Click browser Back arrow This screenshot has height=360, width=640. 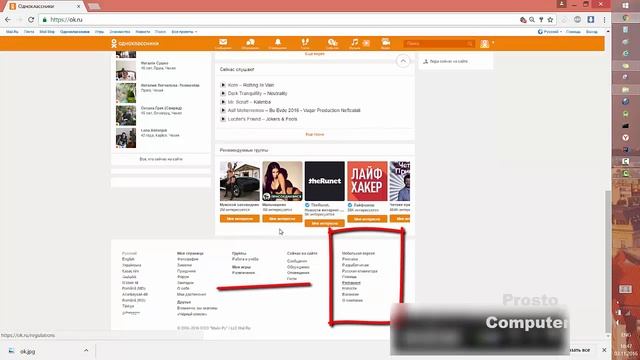pyautogui.click(x=8, y=20)
